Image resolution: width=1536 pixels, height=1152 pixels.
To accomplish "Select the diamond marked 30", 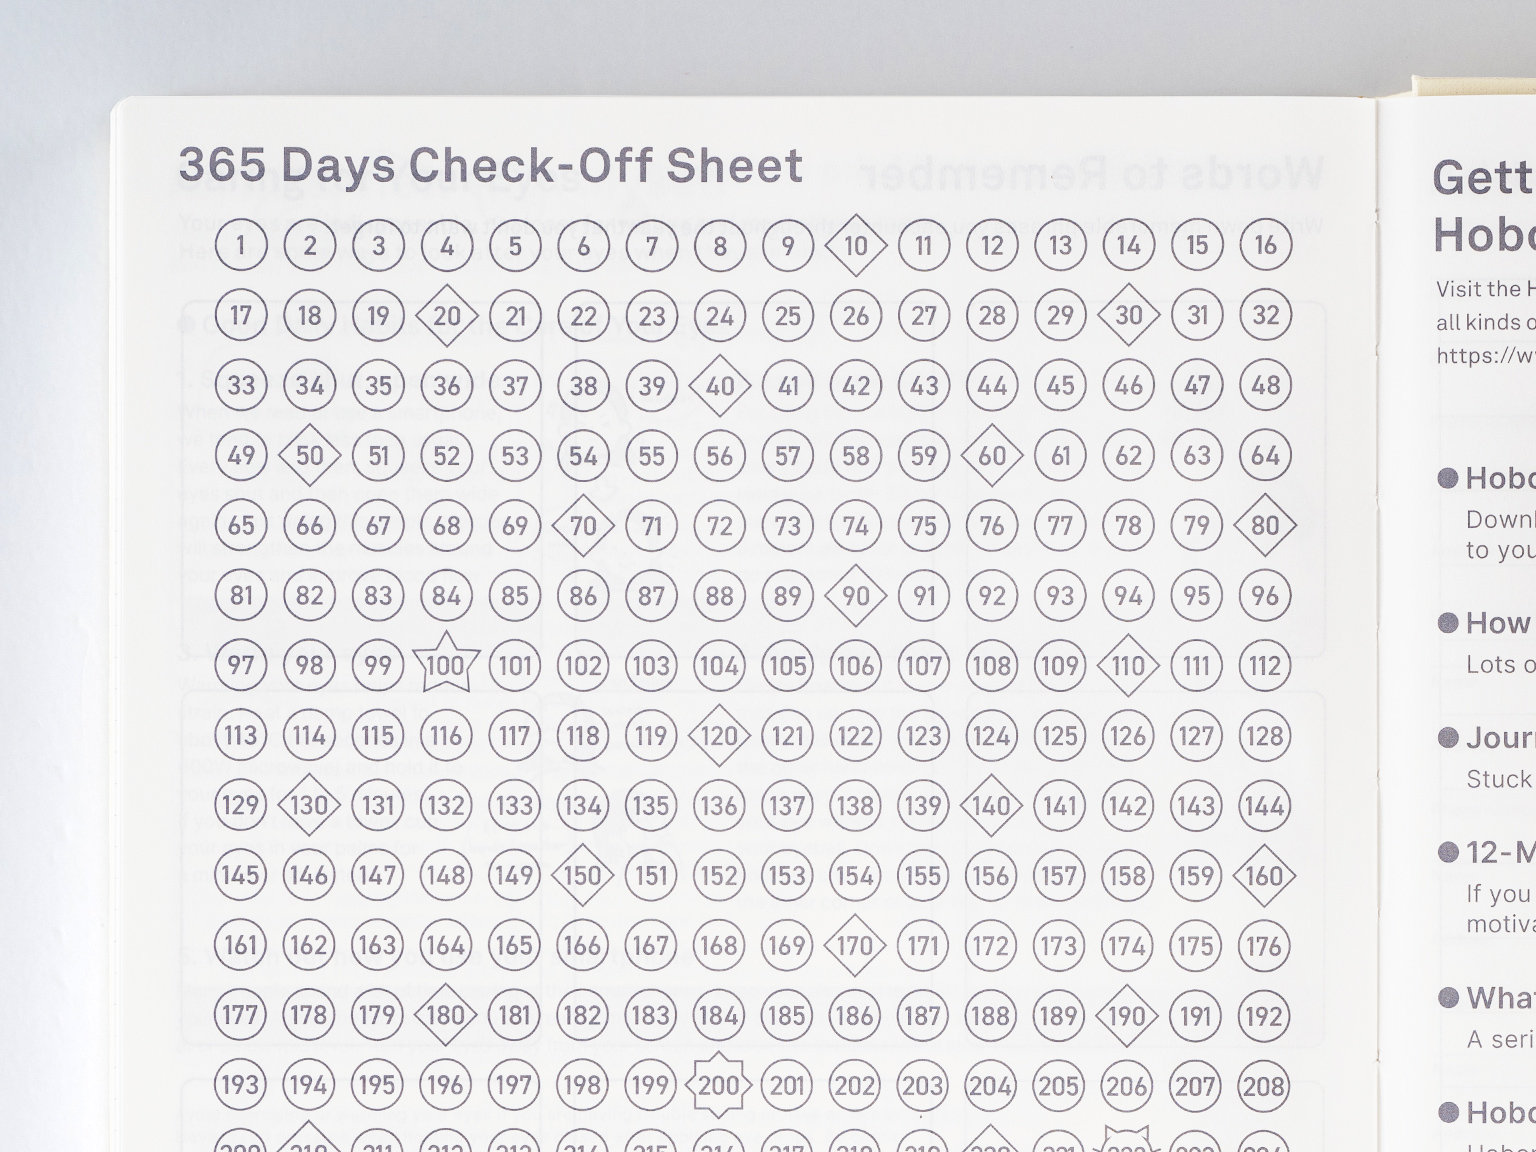I will click(1129, 315).
